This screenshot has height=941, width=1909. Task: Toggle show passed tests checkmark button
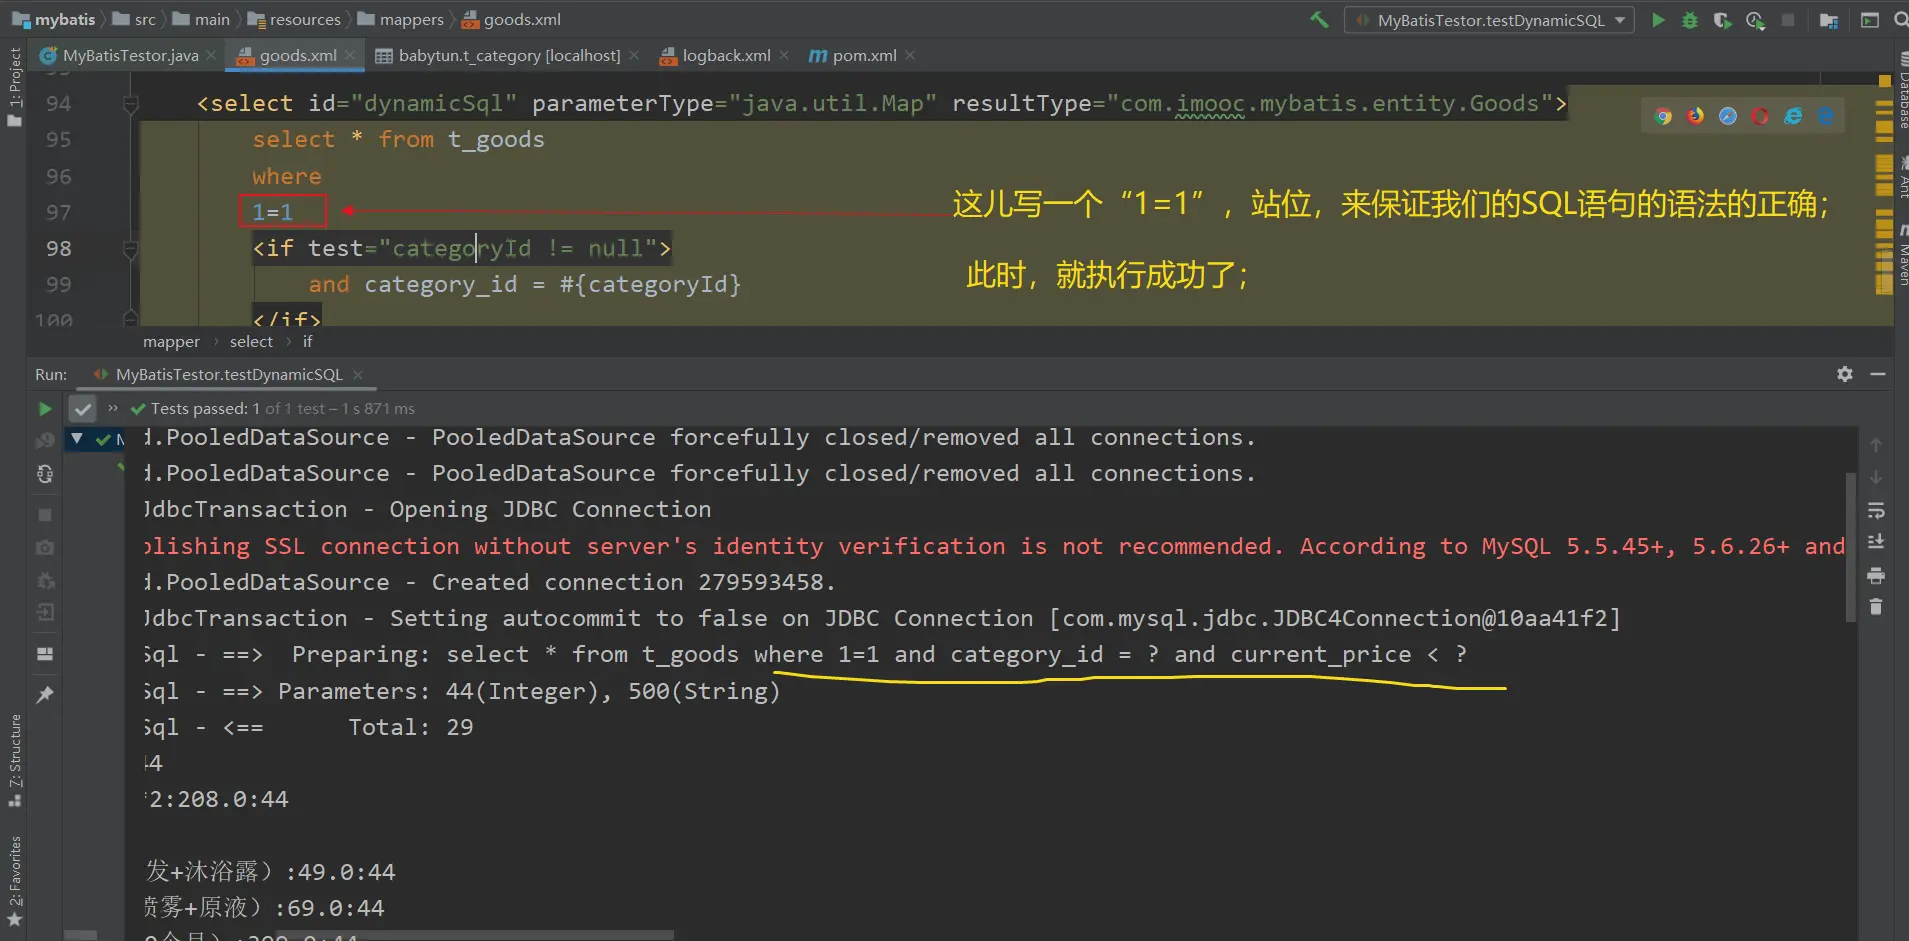(82, 409)
